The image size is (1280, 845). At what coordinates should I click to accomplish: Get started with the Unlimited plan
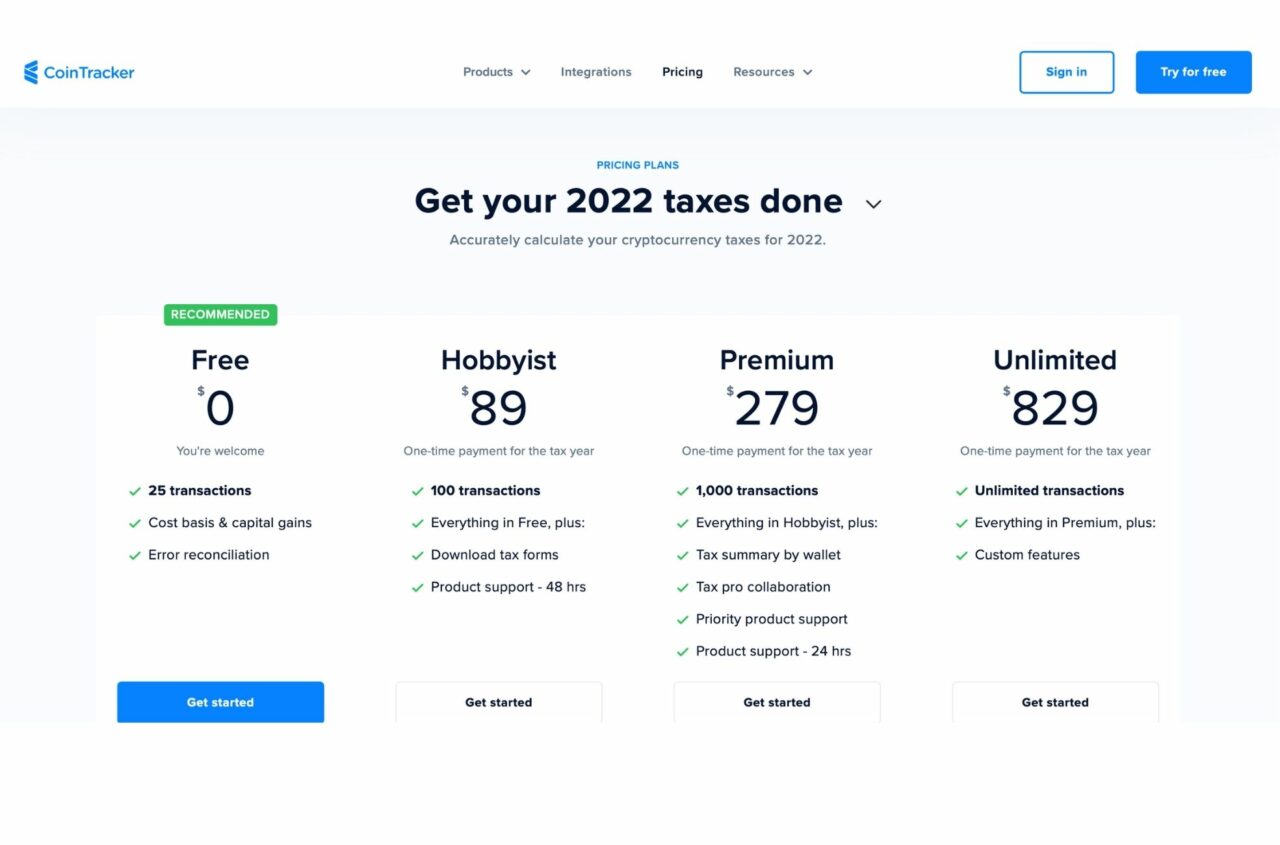(x=1055, y=702)
